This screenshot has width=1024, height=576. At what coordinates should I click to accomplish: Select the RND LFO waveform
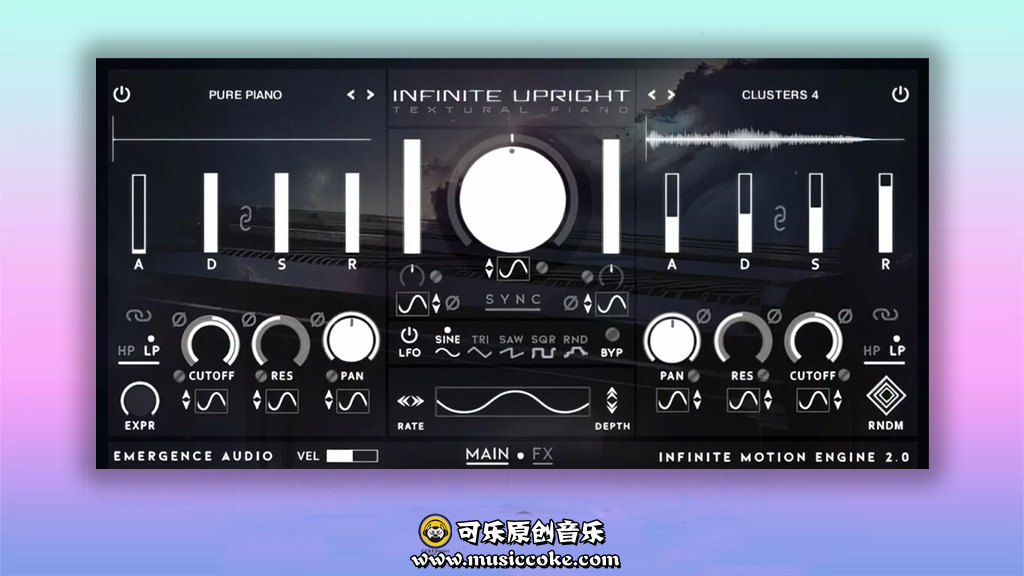pos(575,346)
